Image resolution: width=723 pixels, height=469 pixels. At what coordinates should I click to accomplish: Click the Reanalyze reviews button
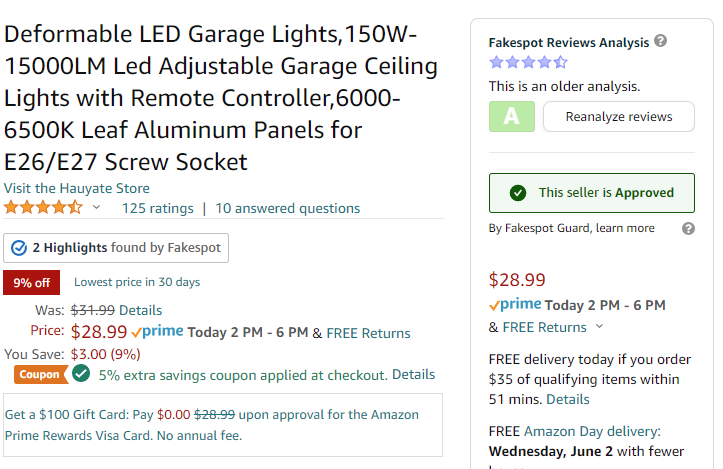coord(619,117)
